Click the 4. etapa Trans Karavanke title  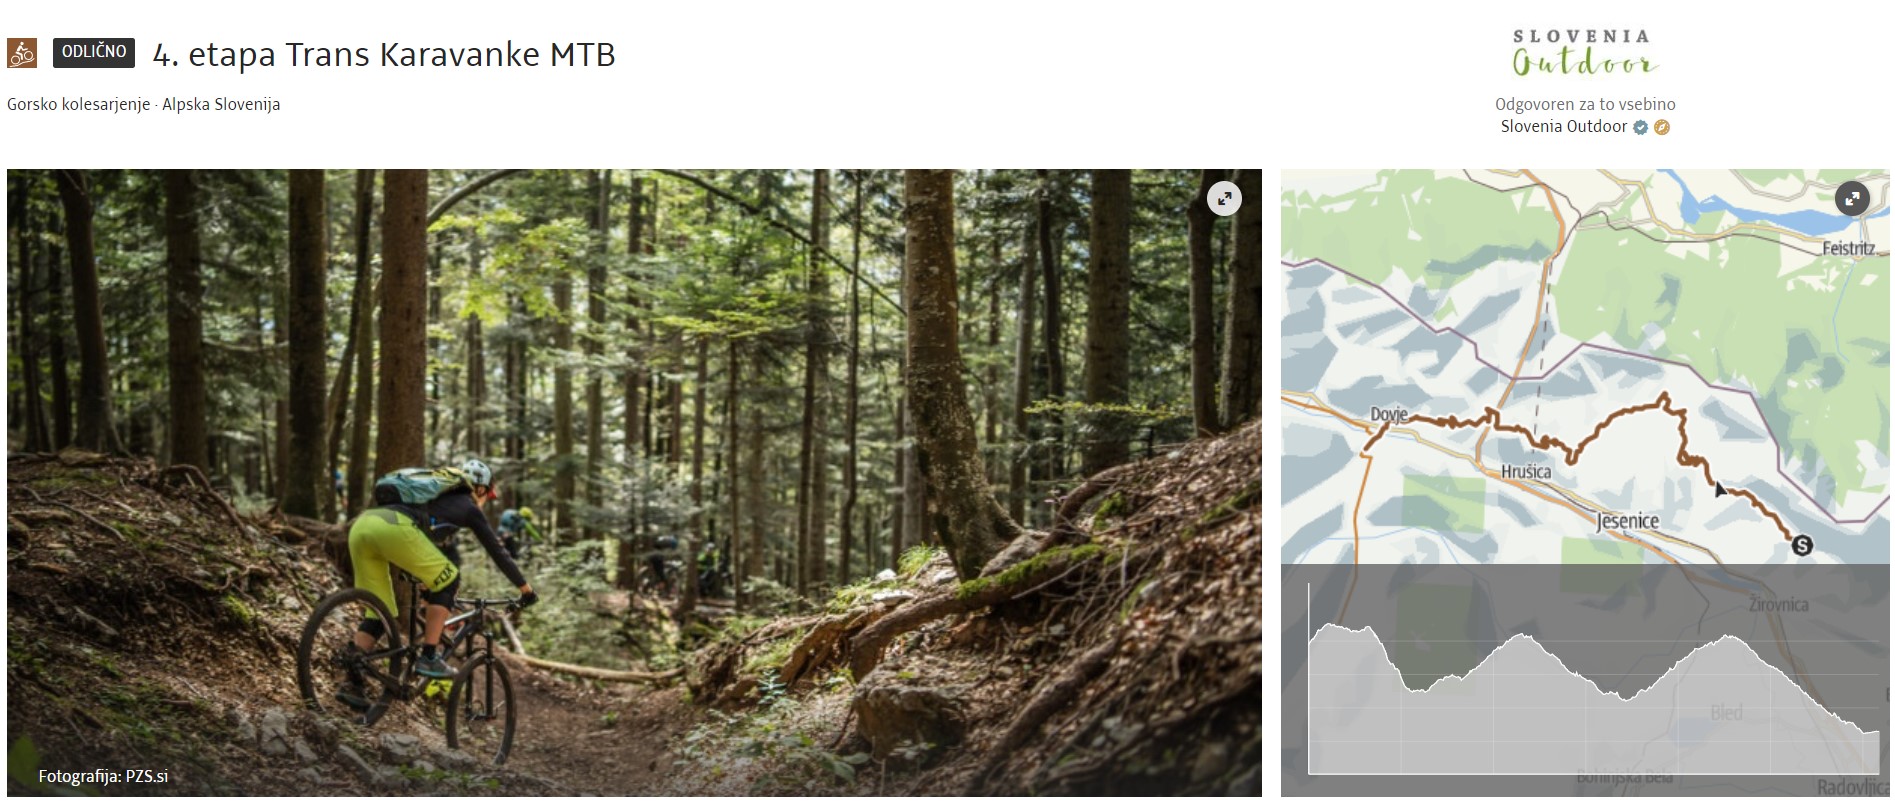click(x=384, y=54)
